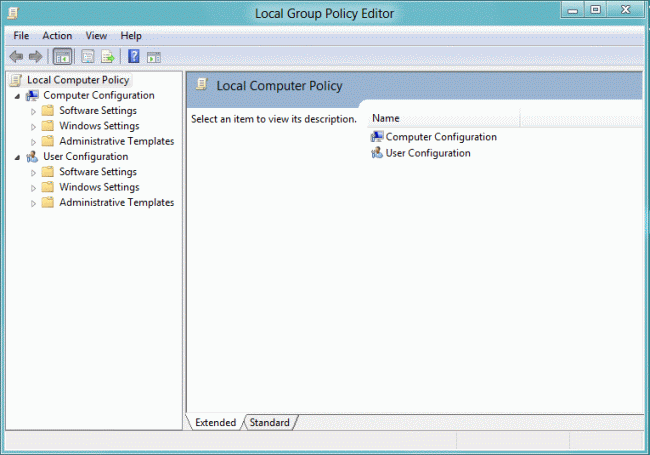Click folder icon of Windows Settings under User Configuration
This screenshot has height=455, width=650.
tap(48, 187)
